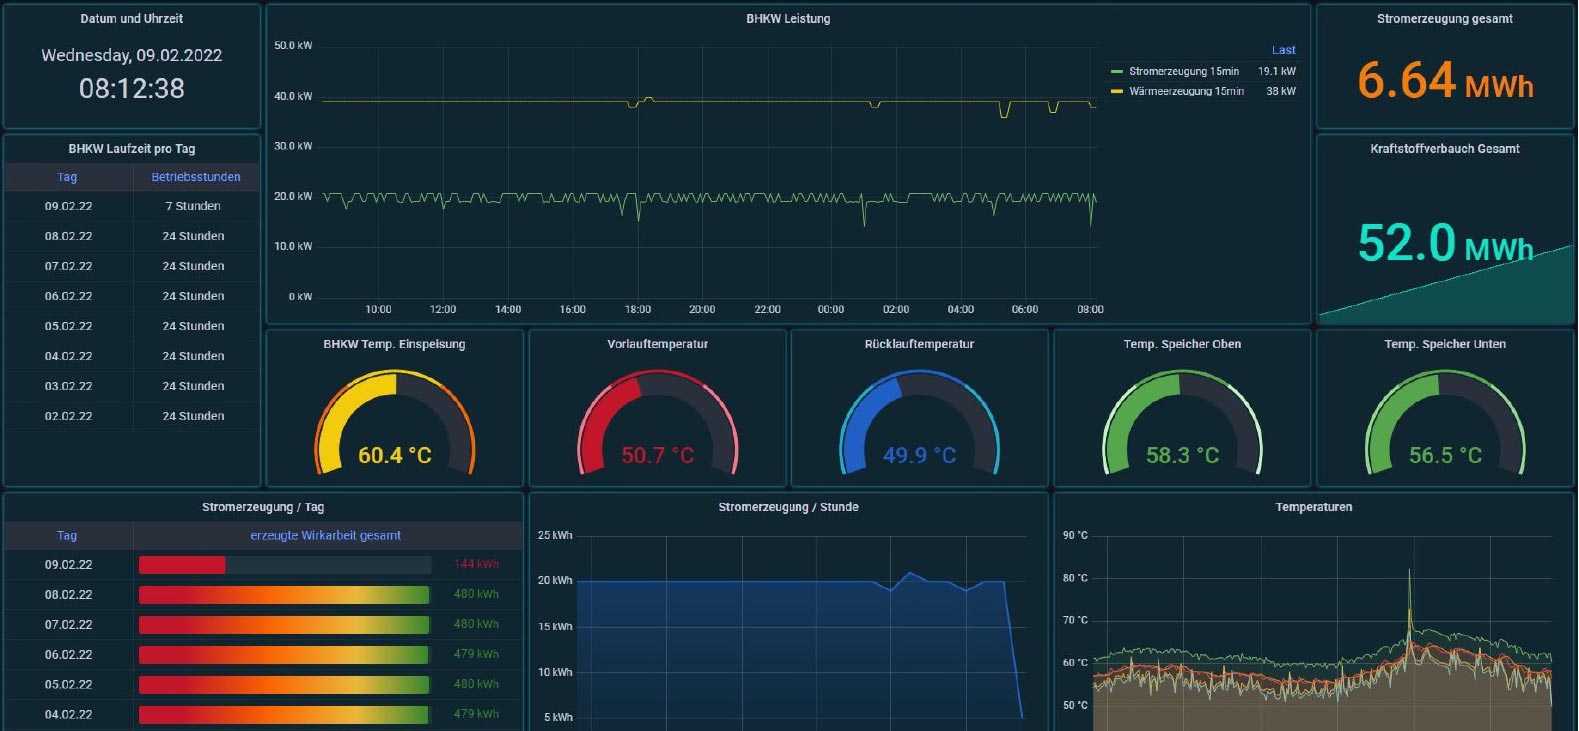This screenshot has width=1579, height=731.
Task: Select 05.02.22 in Laufzeit table
Action: pyautogui.click(x=68, y=326)
